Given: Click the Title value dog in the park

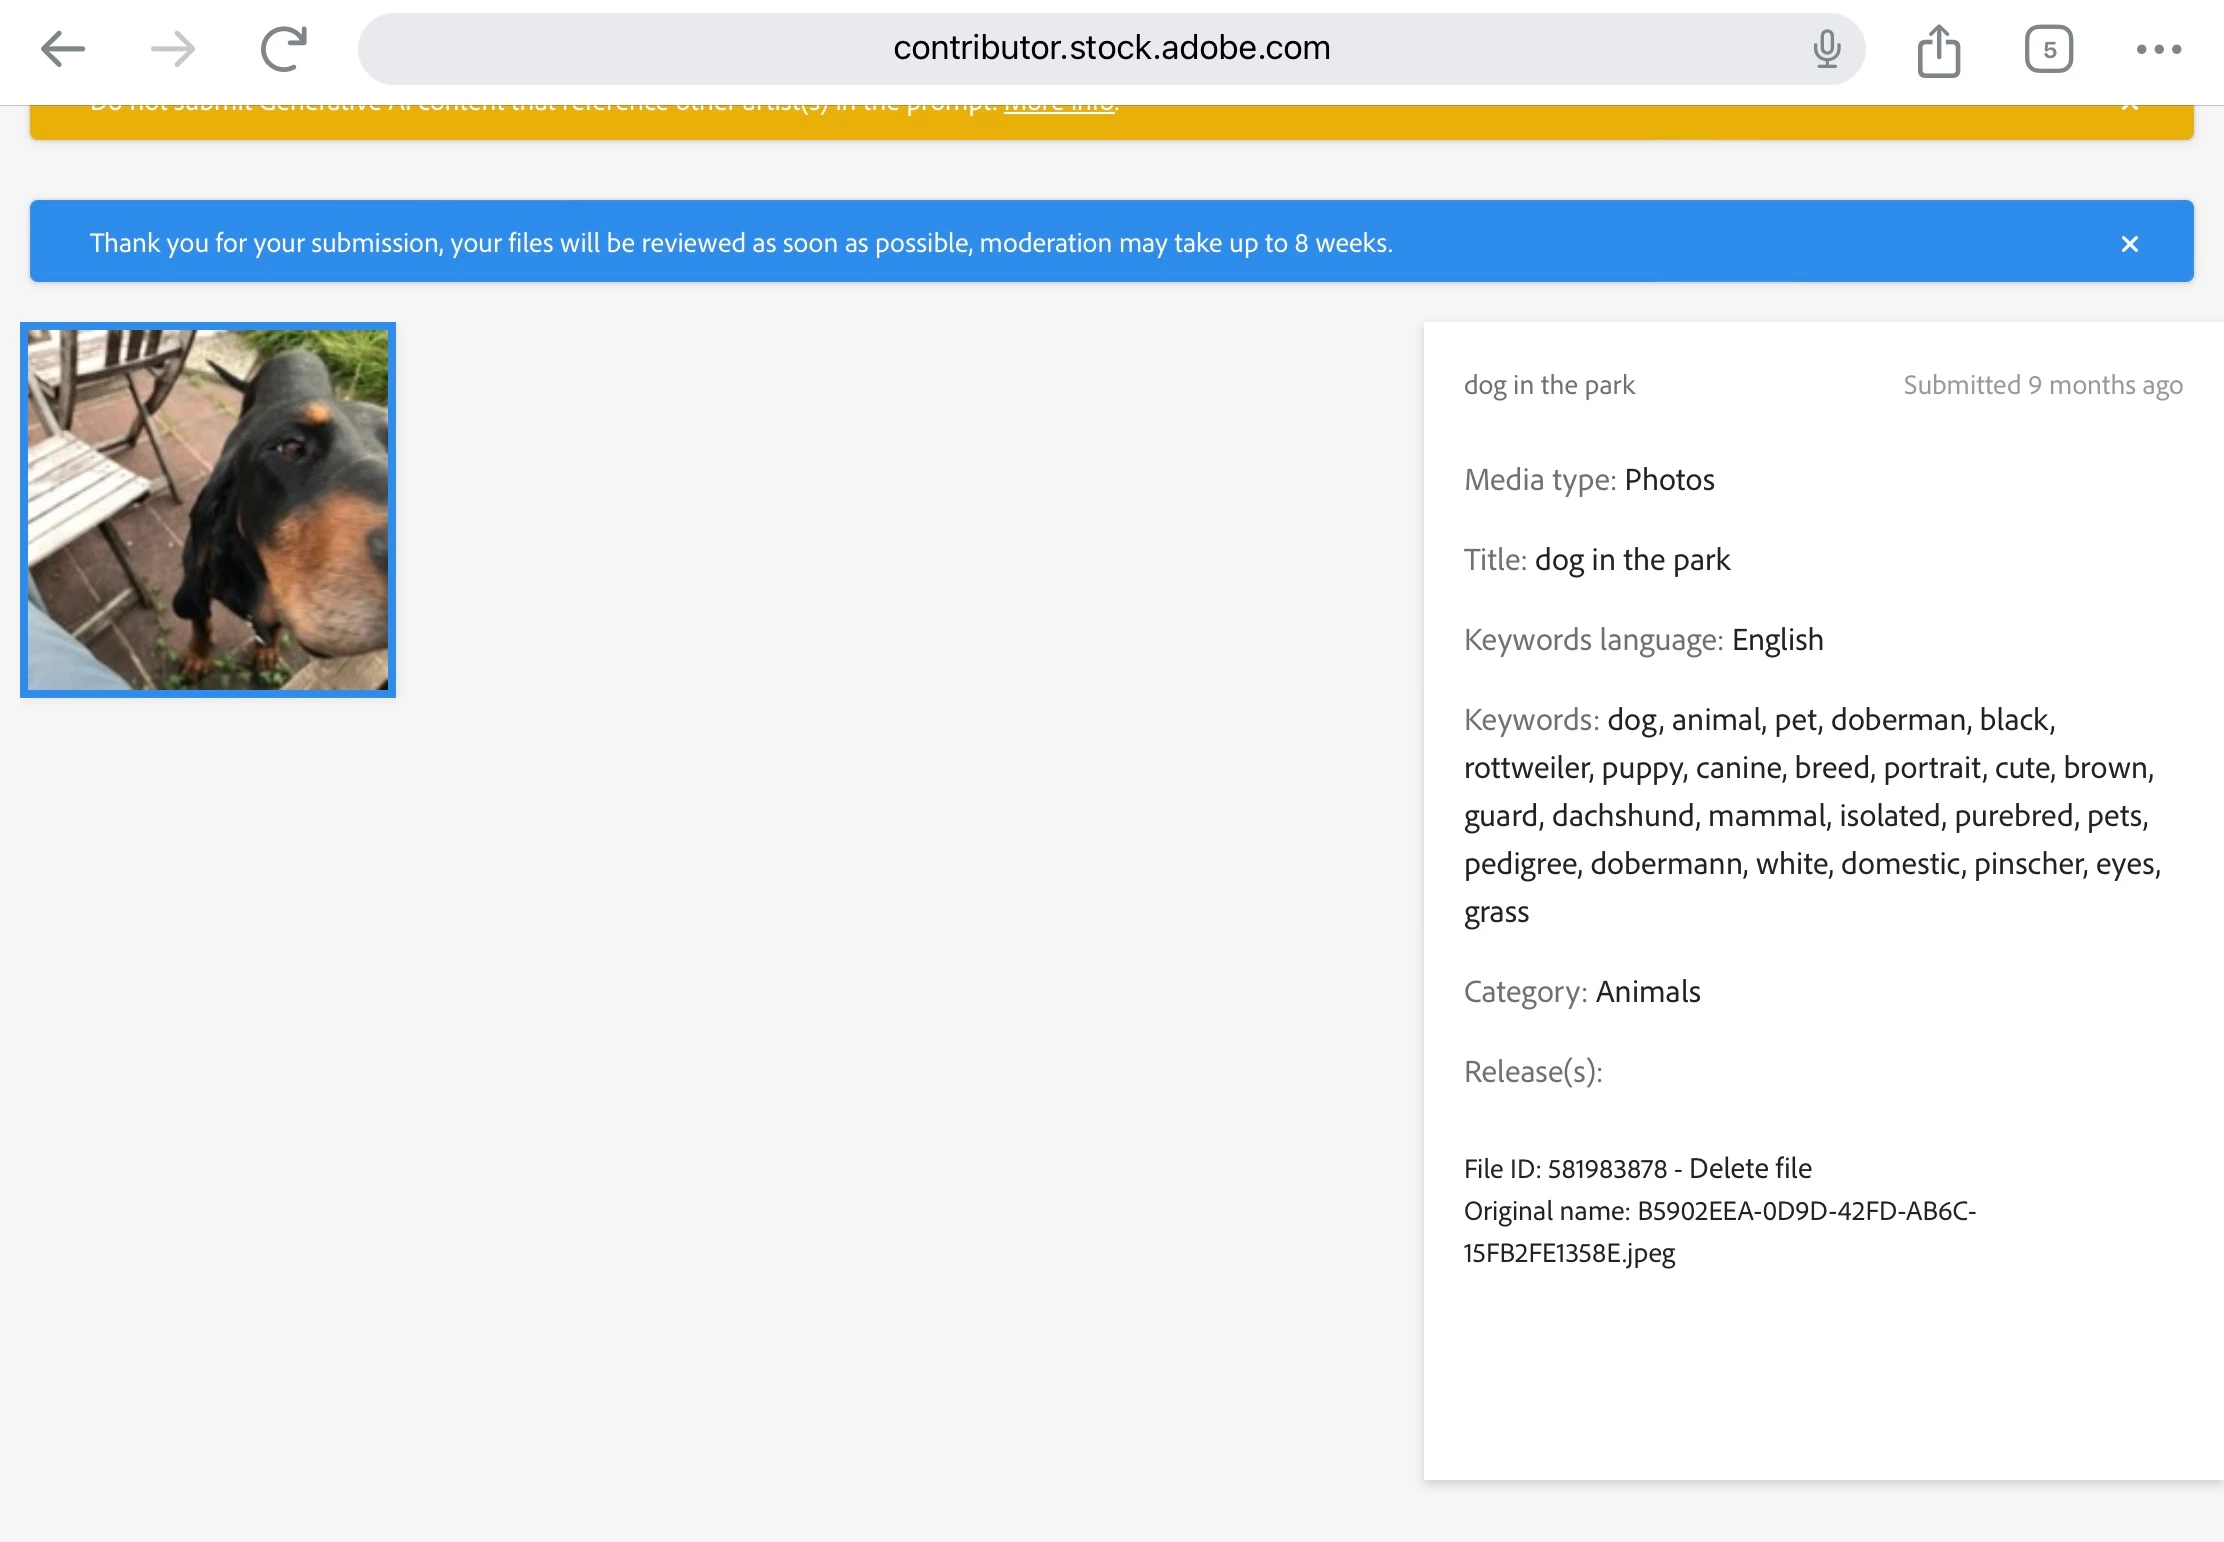Looking at the screenshot, I should coord(1632,560).
